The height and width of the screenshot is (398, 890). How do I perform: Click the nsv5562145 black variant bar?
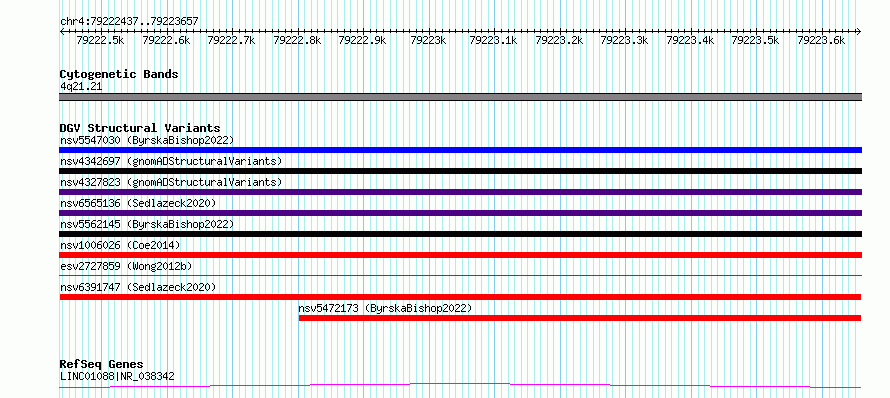[x=460, y=234]
